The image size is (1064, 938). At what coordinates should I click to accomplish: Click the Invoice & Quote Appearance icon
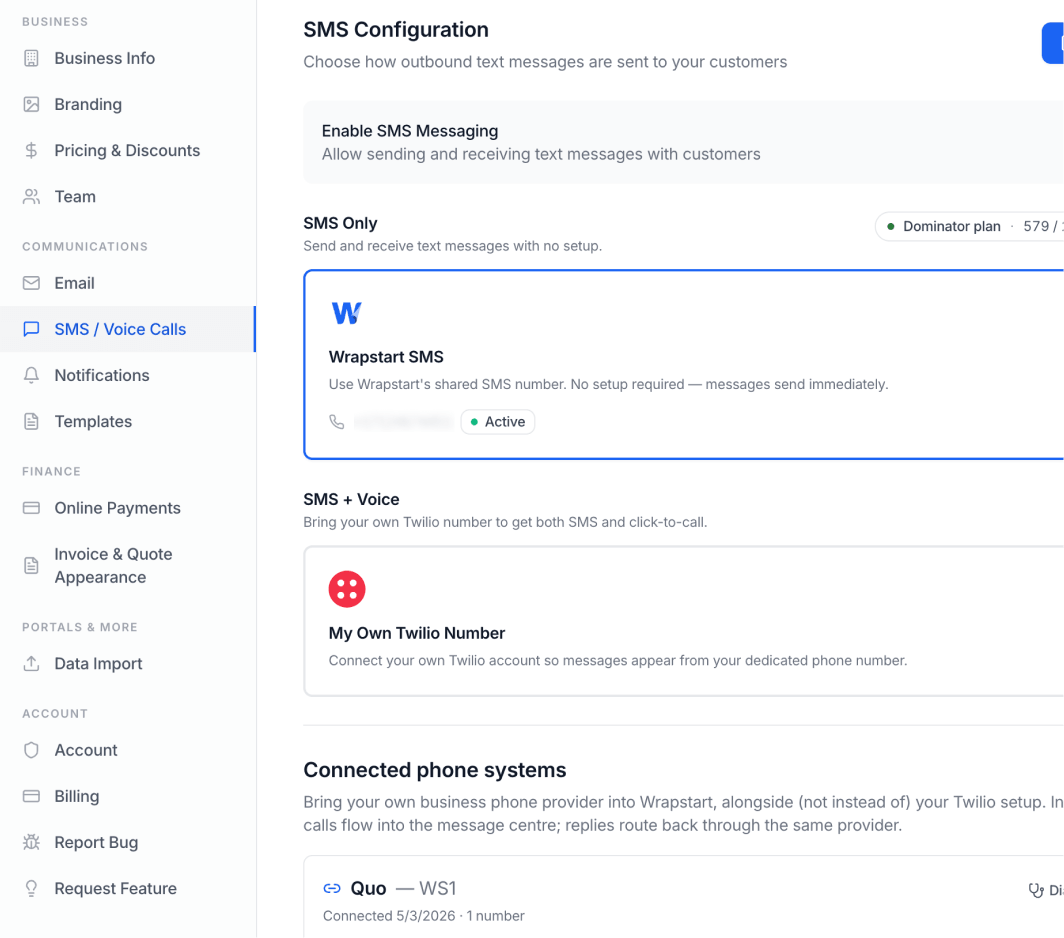pos(31,565)
